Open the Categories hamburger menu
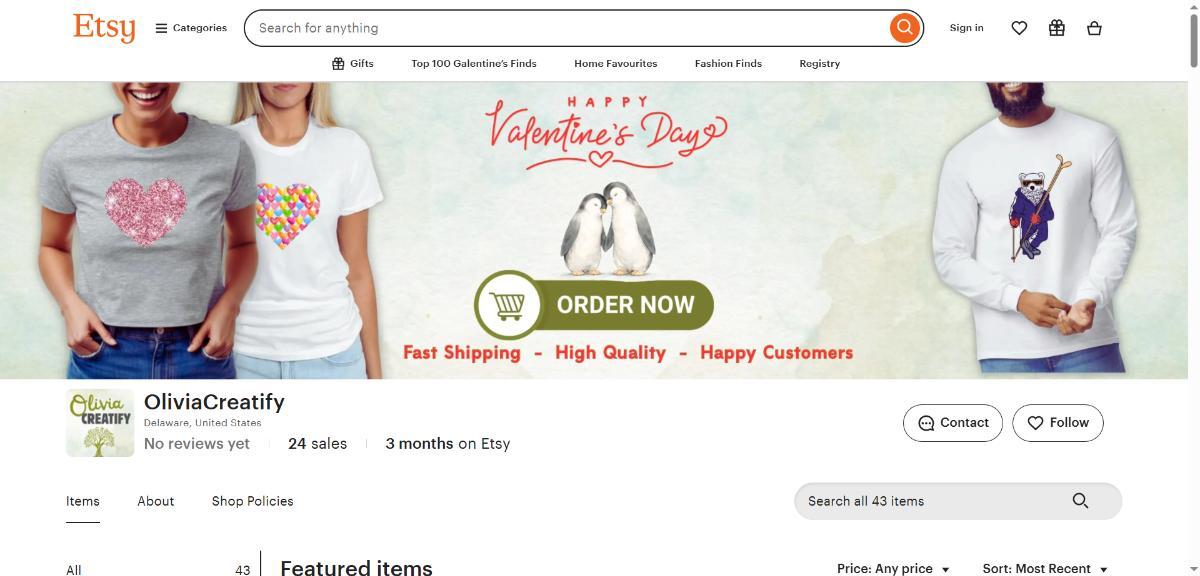1200x576 pixels. [x=191, y=28]
